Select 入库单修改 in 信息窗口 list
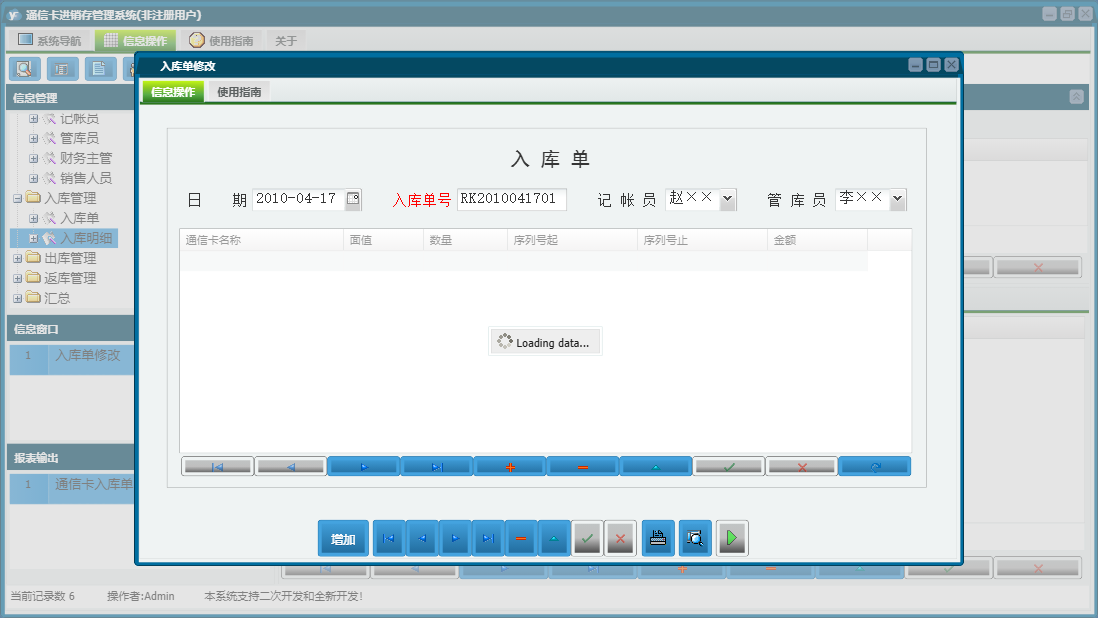 71,358
